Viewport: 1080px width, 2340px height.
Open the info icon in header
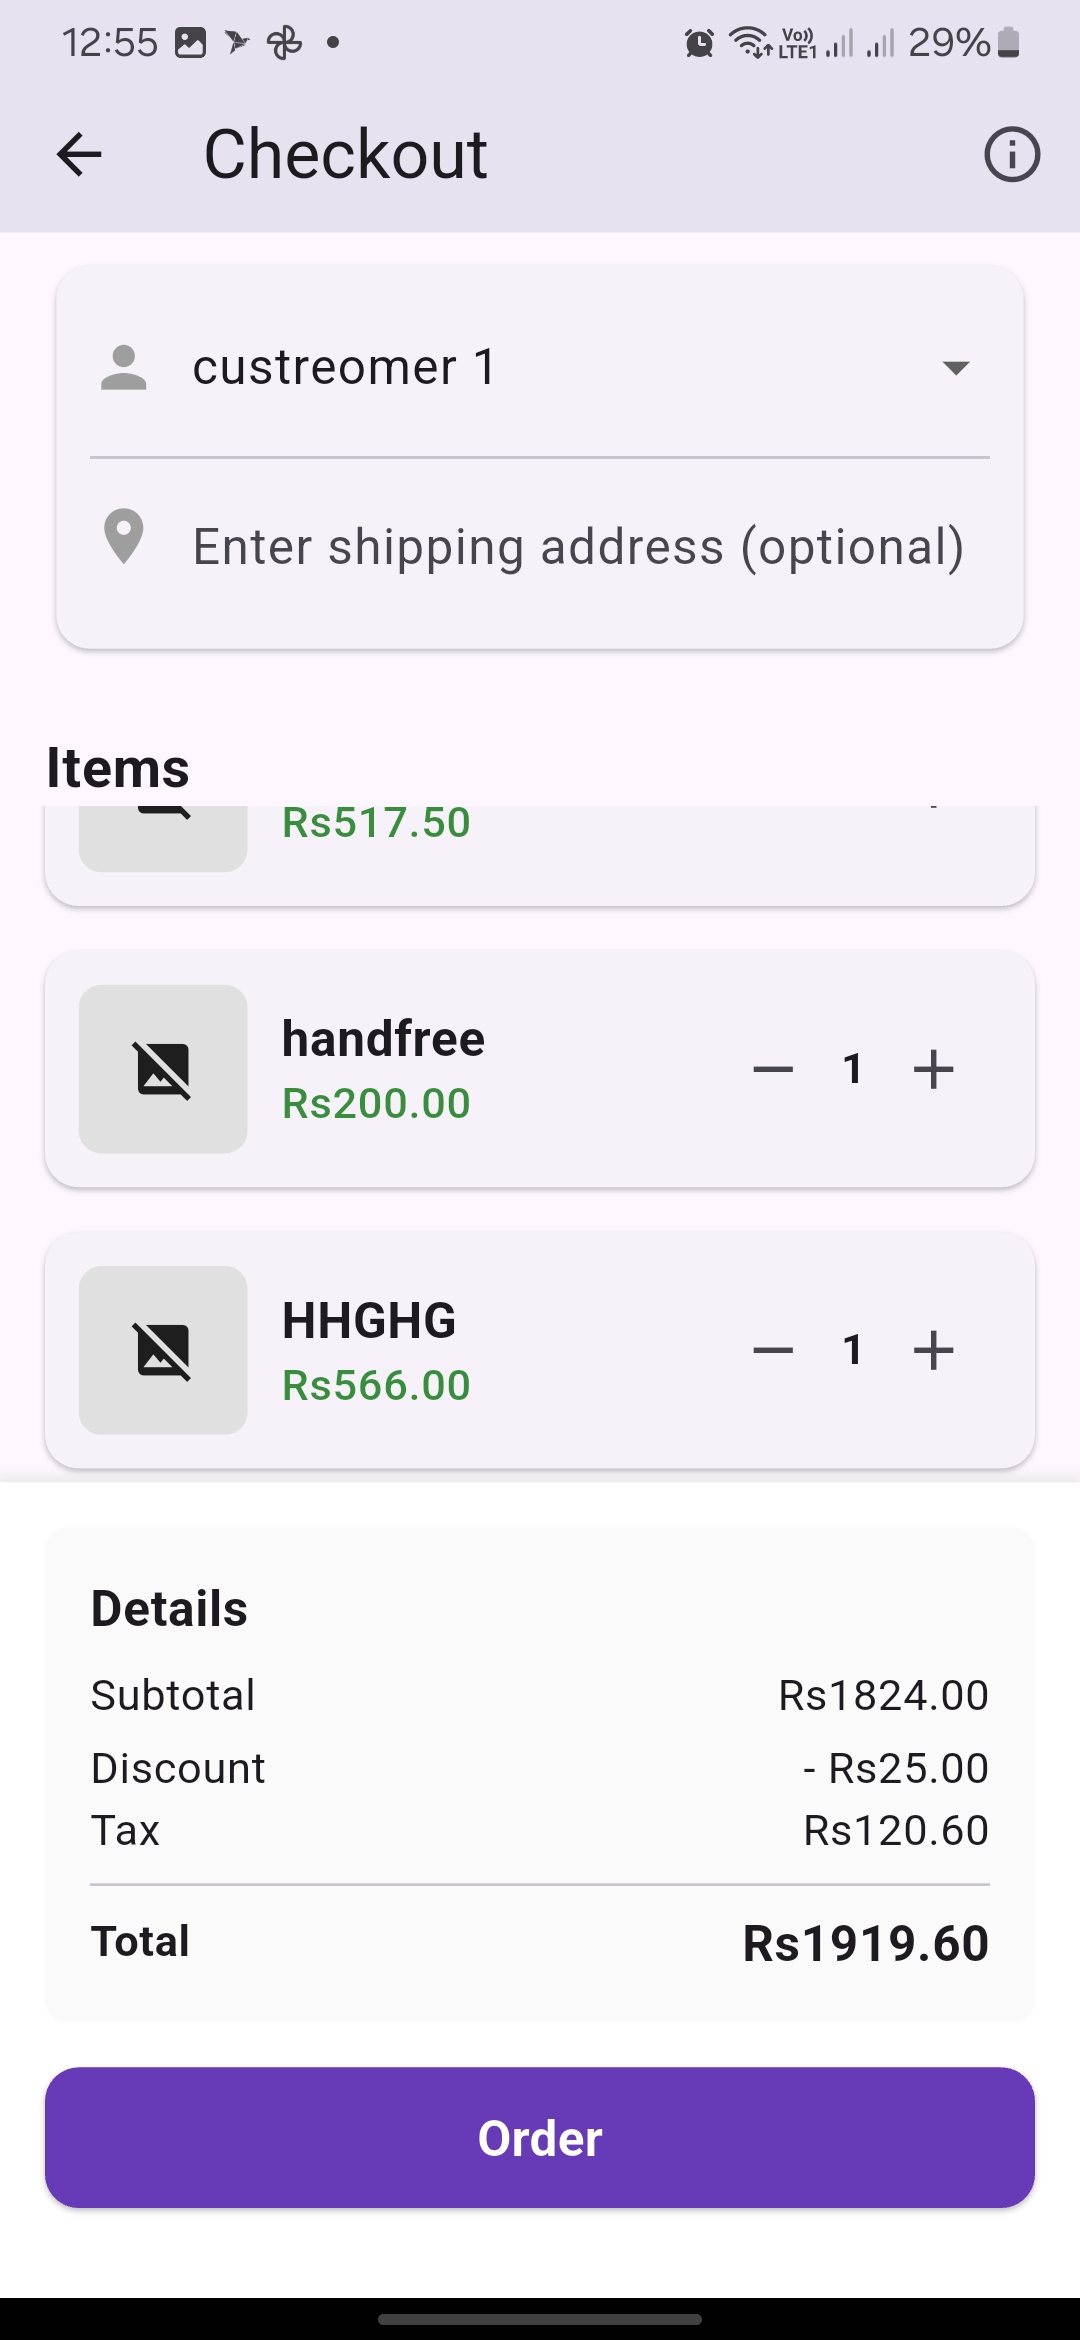[x=1011, y=155]
